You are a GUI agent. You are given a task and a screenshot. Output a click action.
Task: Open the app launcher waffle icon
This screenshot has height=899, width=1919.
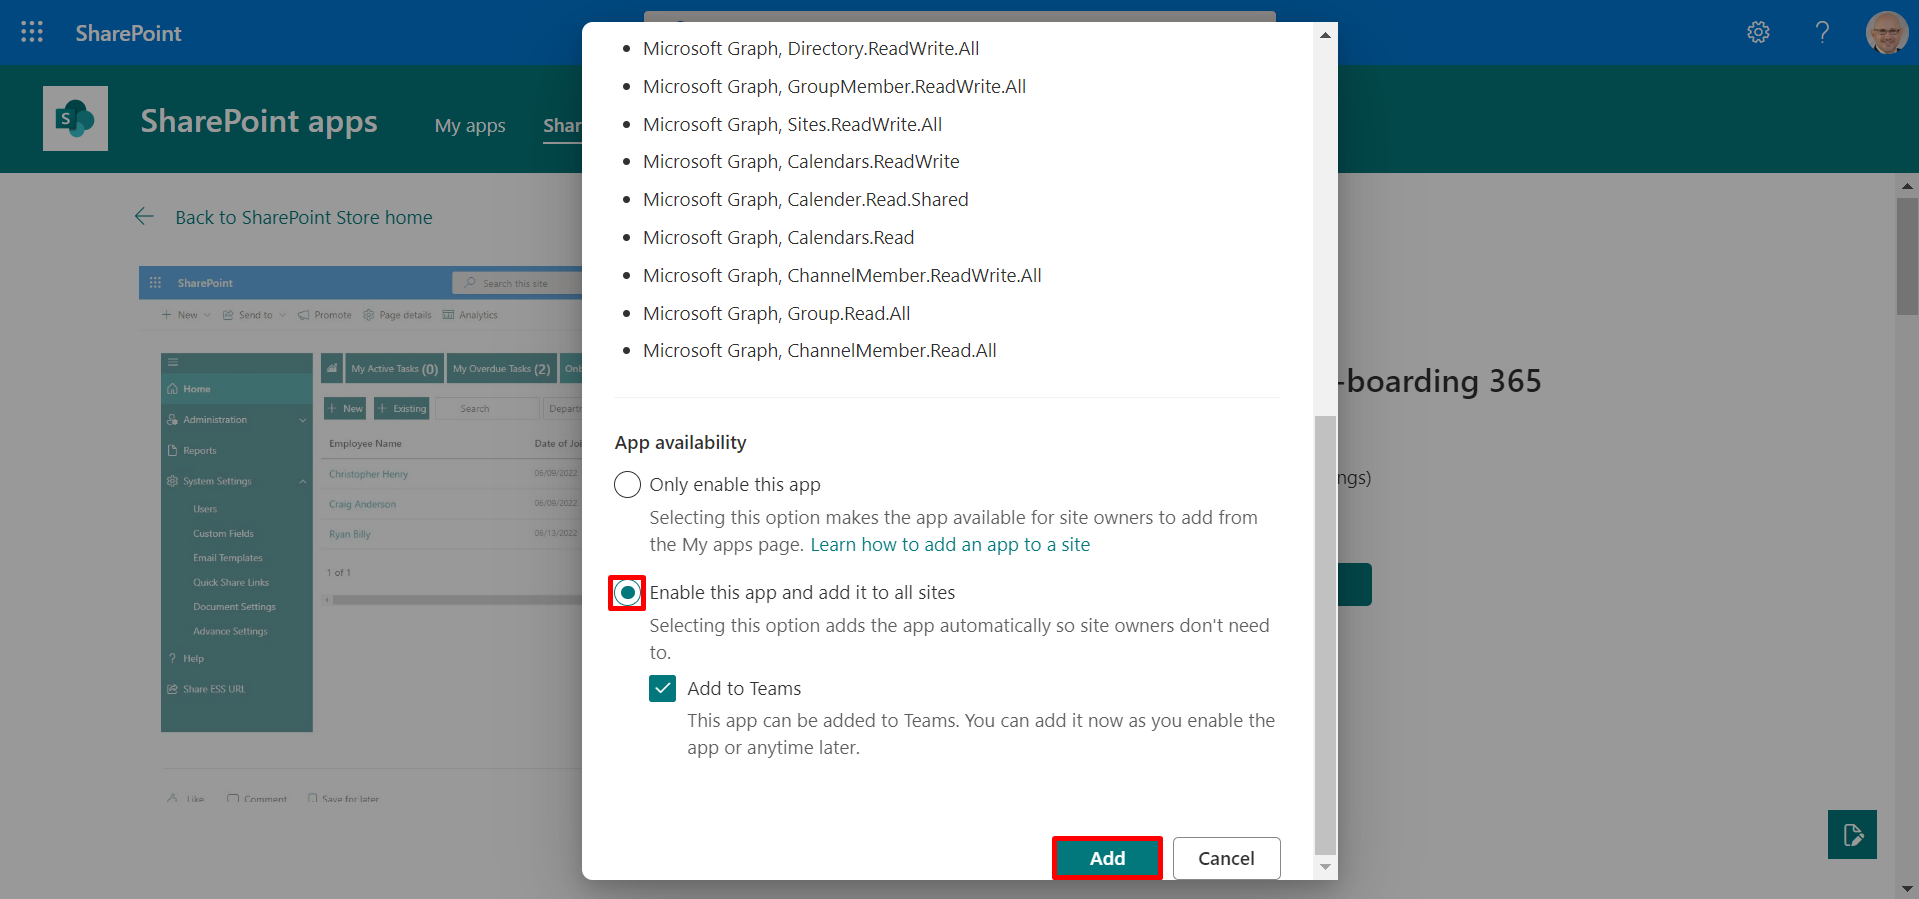click(32, 32)
